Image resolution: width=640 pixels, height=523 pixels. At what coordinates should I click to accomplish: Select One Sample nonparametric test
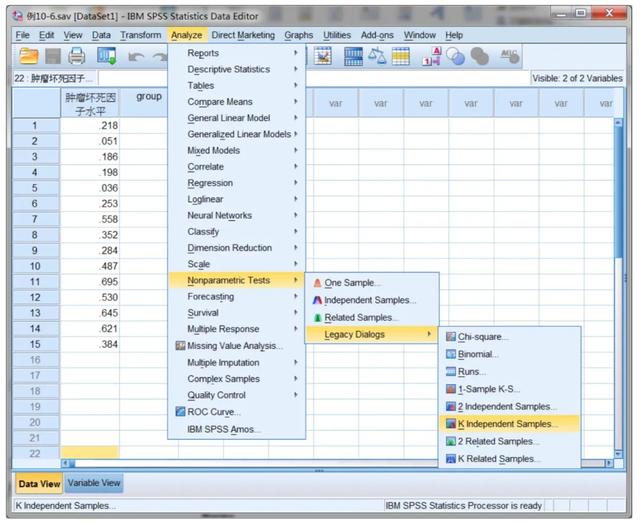pos(371,283)
